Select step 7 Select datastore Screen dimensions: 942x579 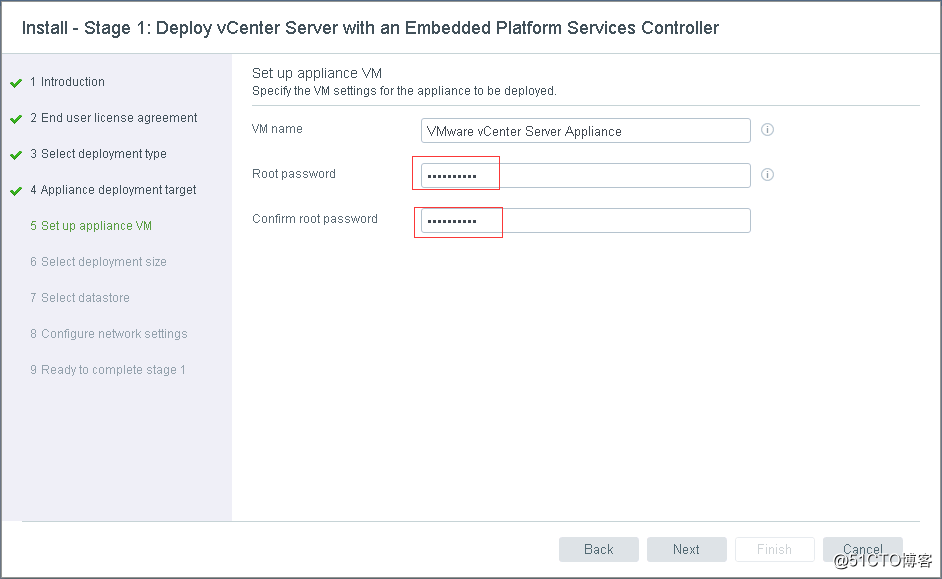[x=80, y=298]
